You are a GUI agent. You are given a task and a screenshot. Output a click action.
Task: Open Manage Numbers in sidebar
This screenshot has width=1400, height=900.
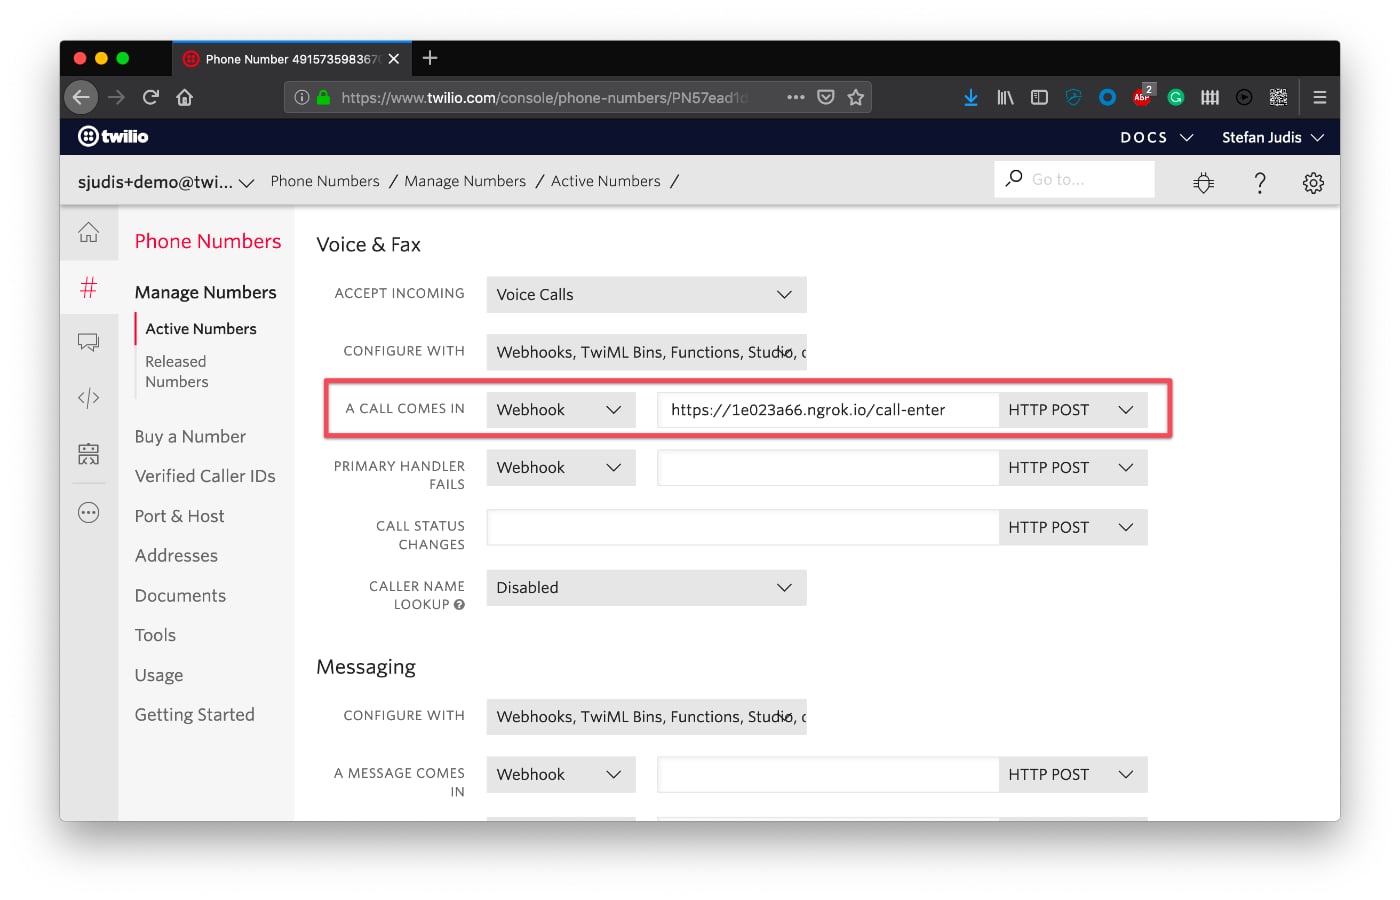206,292
